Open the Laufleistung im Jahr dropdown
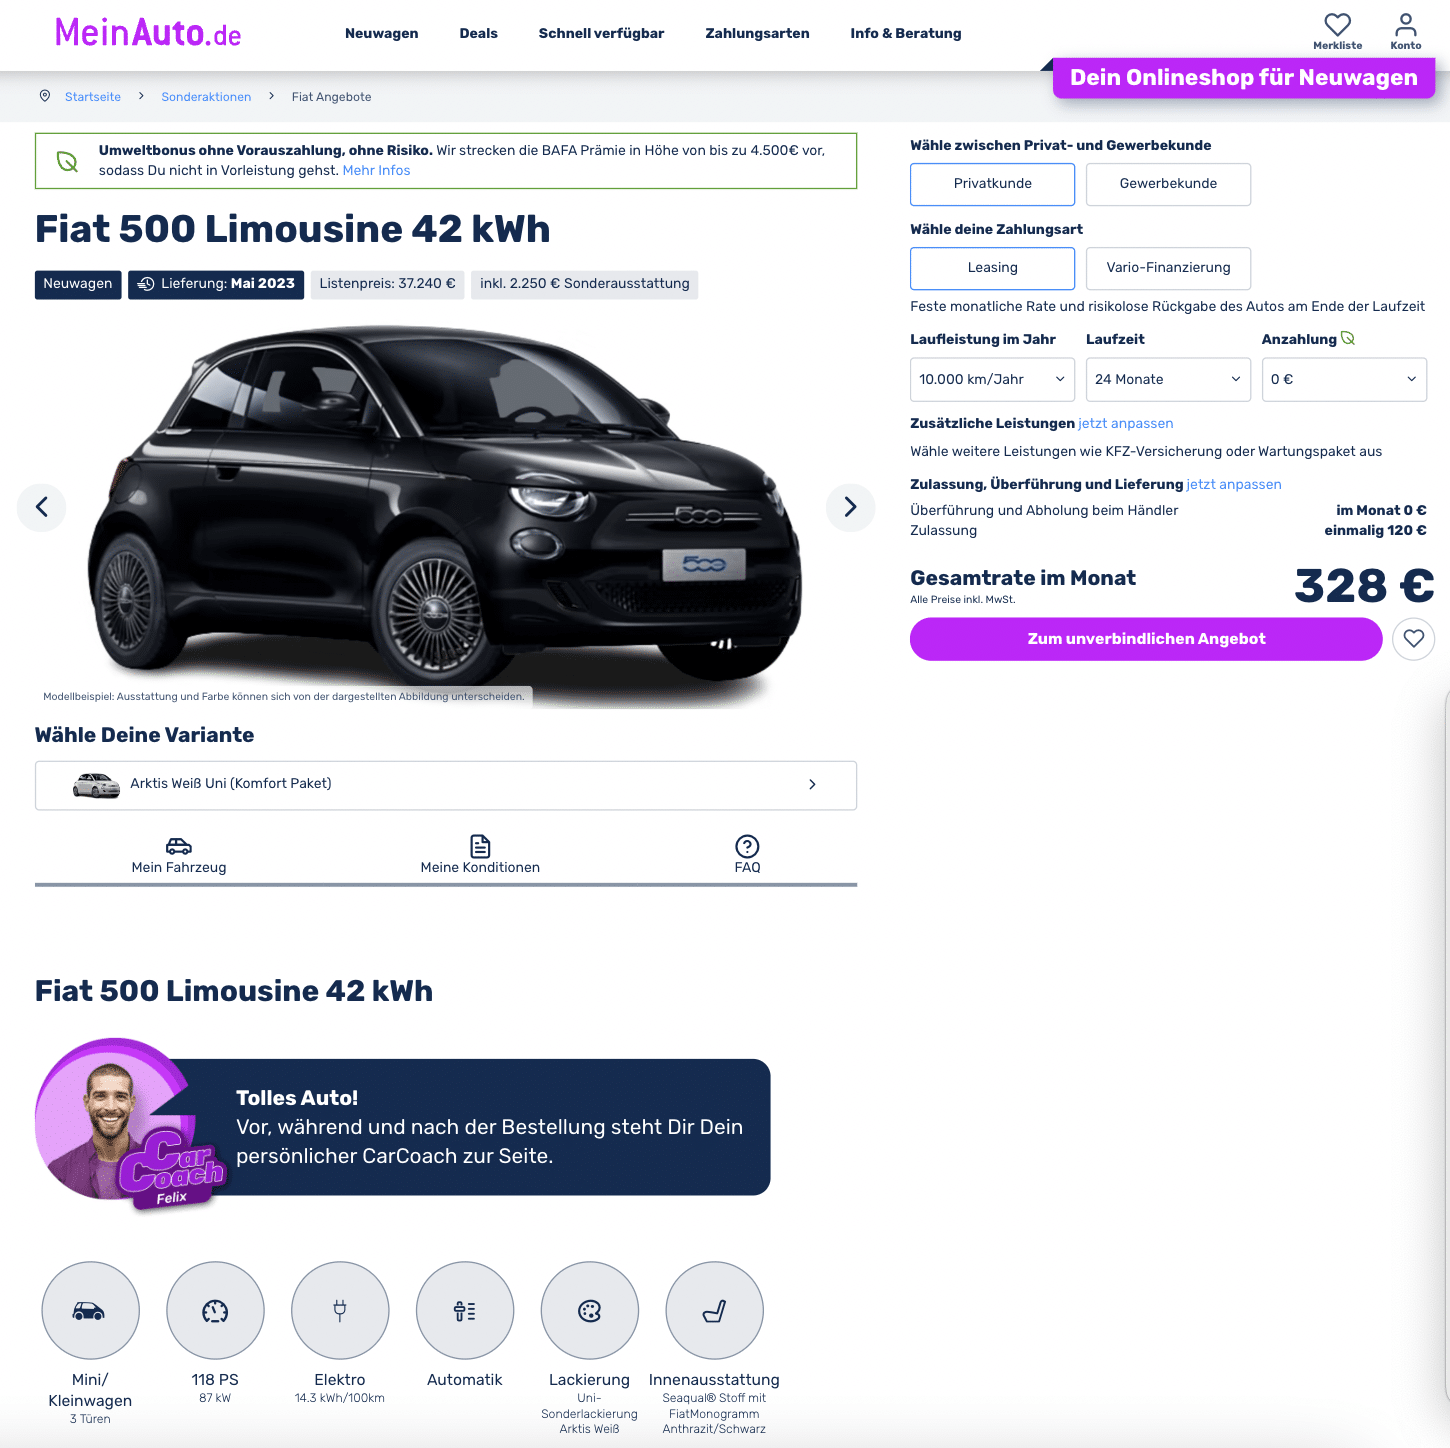1450x1448 pixels. click(992, 380)
